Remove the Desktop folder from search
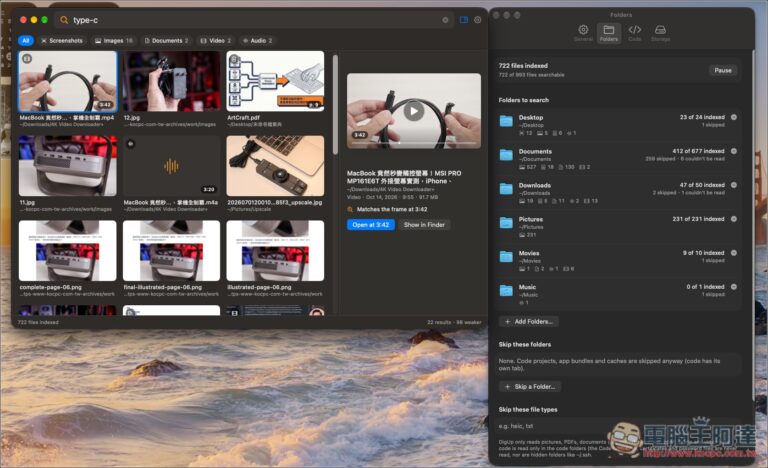 (734, 117)
